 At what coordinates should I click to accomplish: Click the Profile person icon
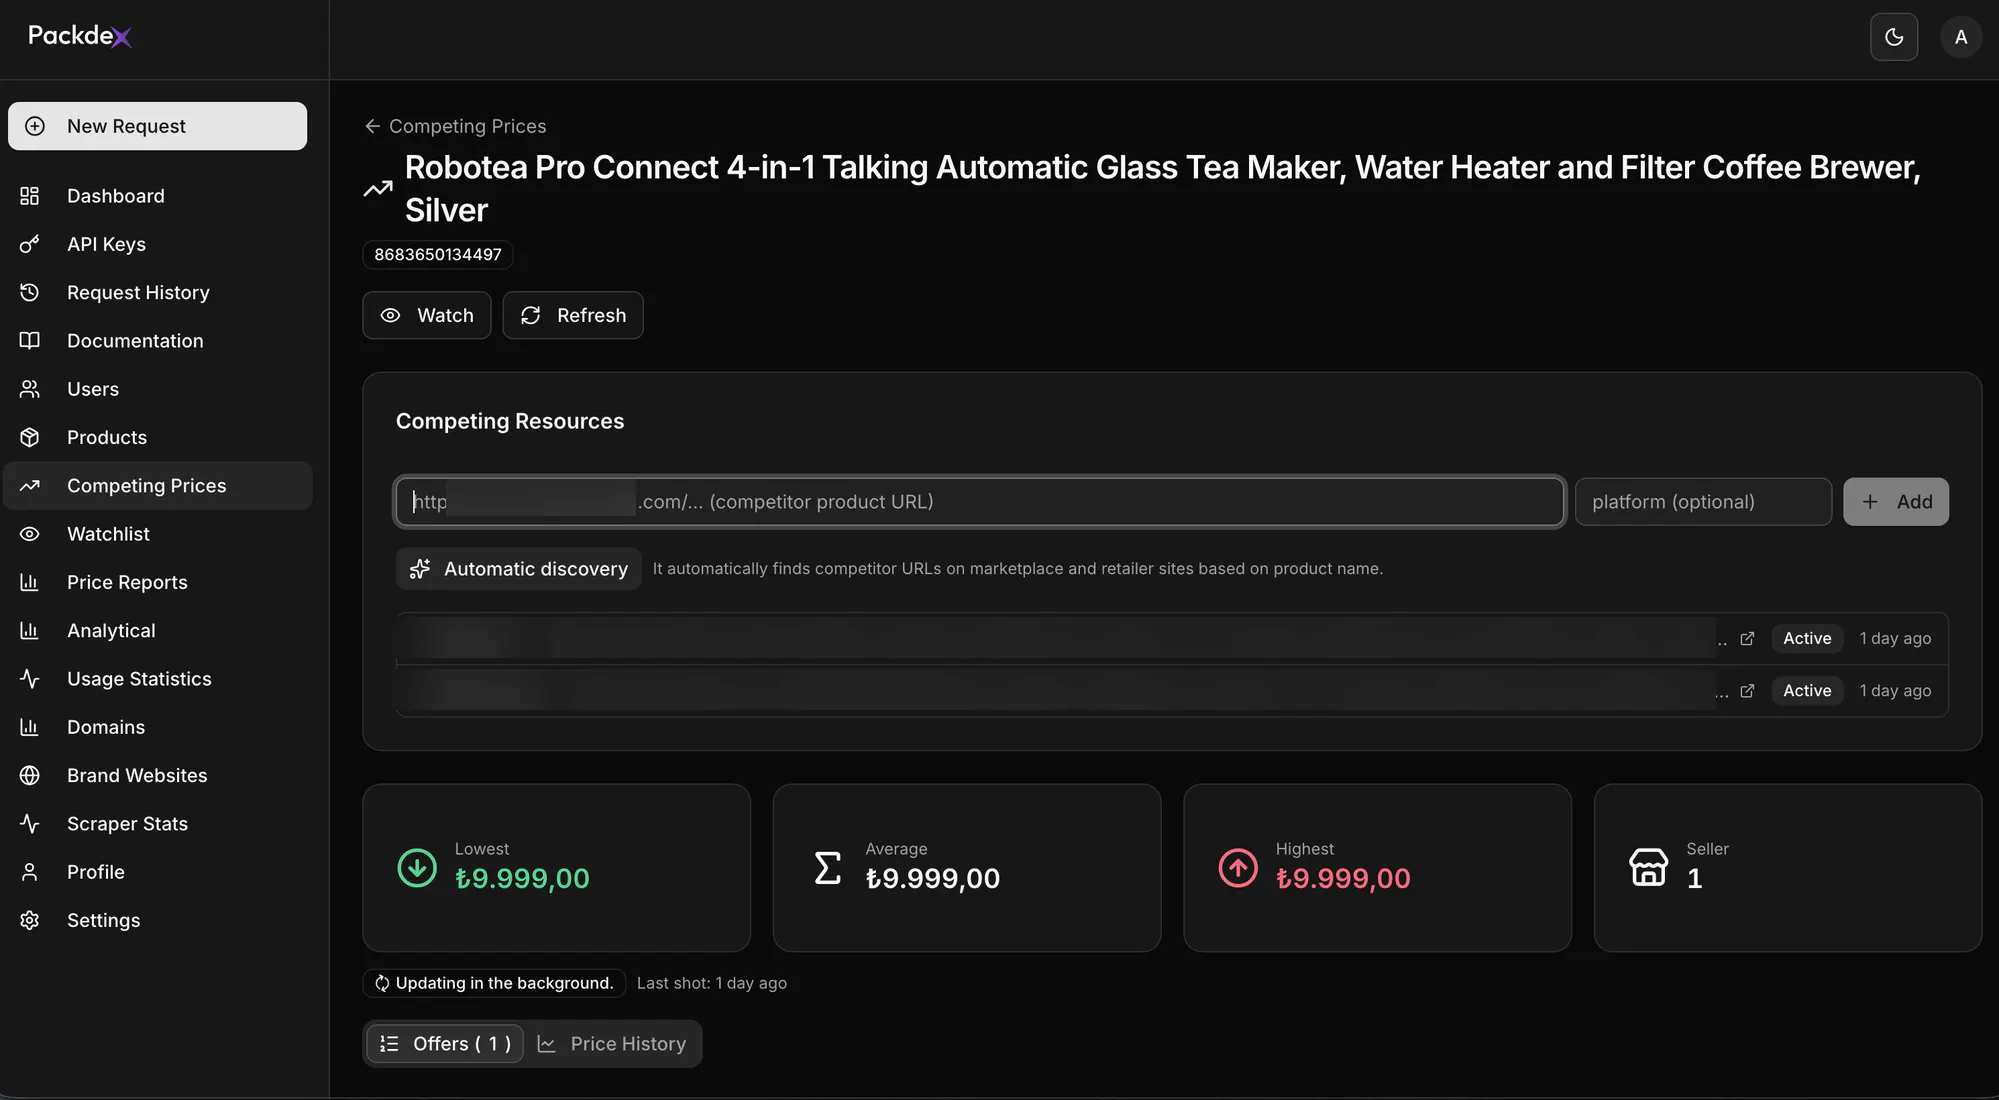30,872
